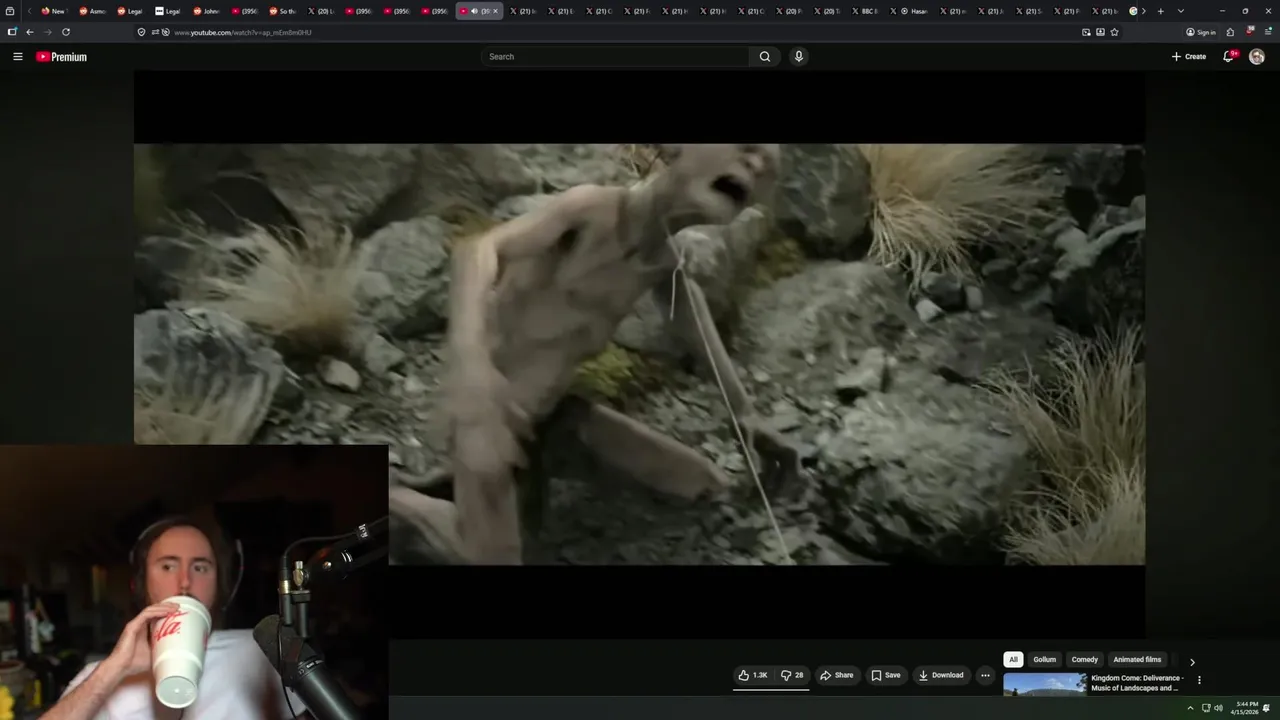The height and width of the screenshot is (720, 1280).
Task: Switch to the BBC tab
Action: [x=865, y=11]
